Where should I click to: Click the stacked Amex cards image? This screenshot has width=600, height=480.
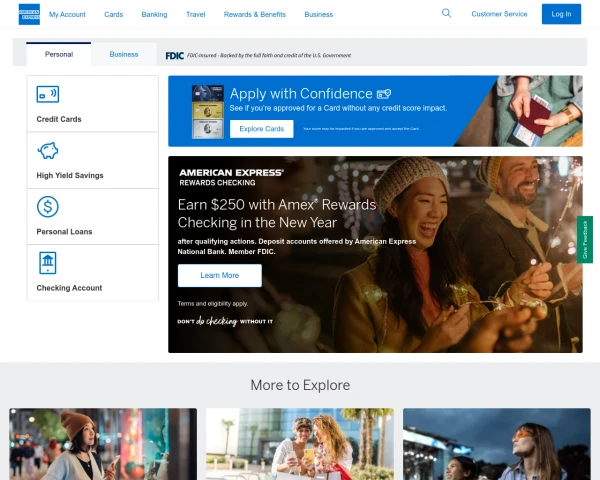[207, 111]
